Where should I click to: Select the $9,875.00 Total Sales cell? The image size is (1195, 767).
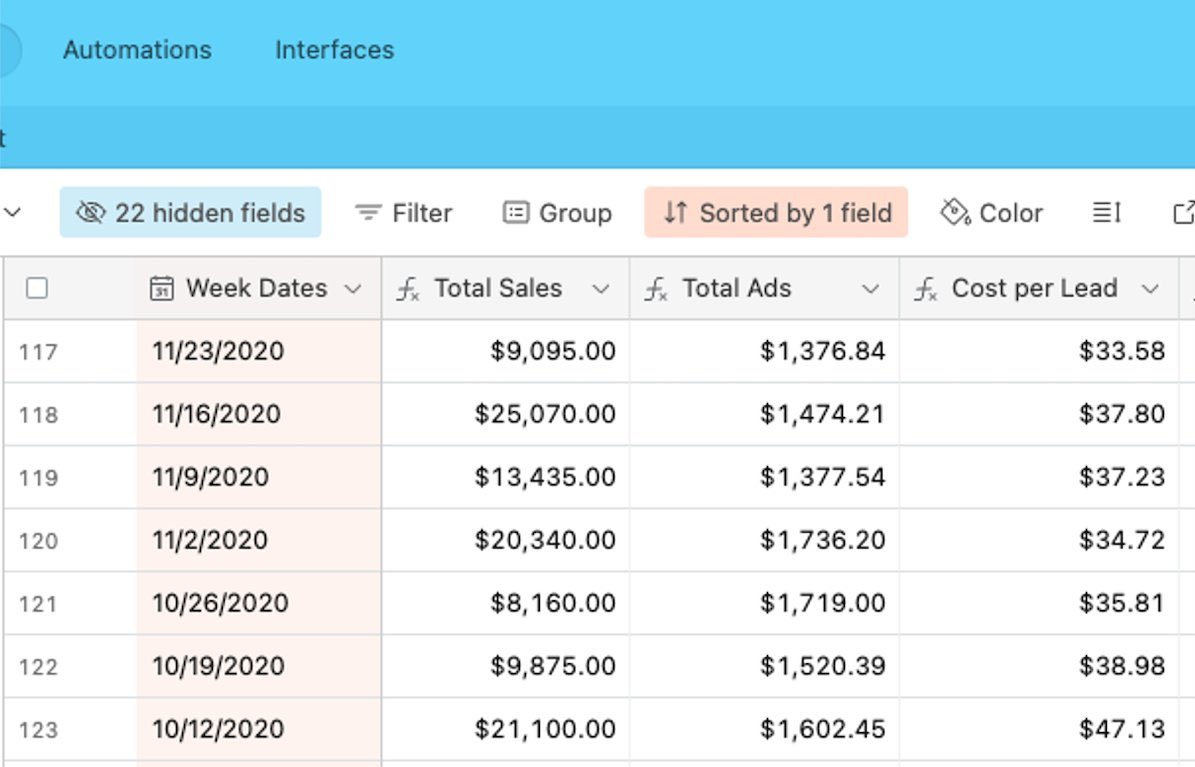[506, 666]
